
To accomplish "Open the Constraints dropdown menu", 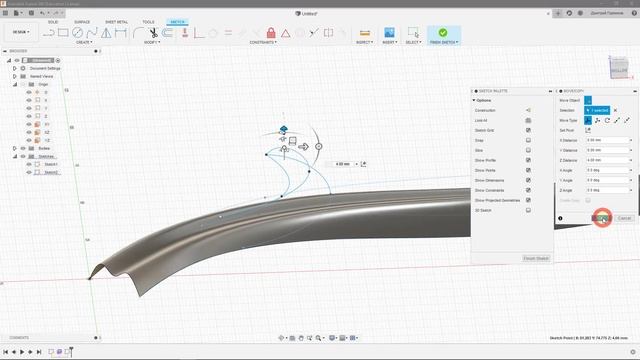I will click(263, 42).
